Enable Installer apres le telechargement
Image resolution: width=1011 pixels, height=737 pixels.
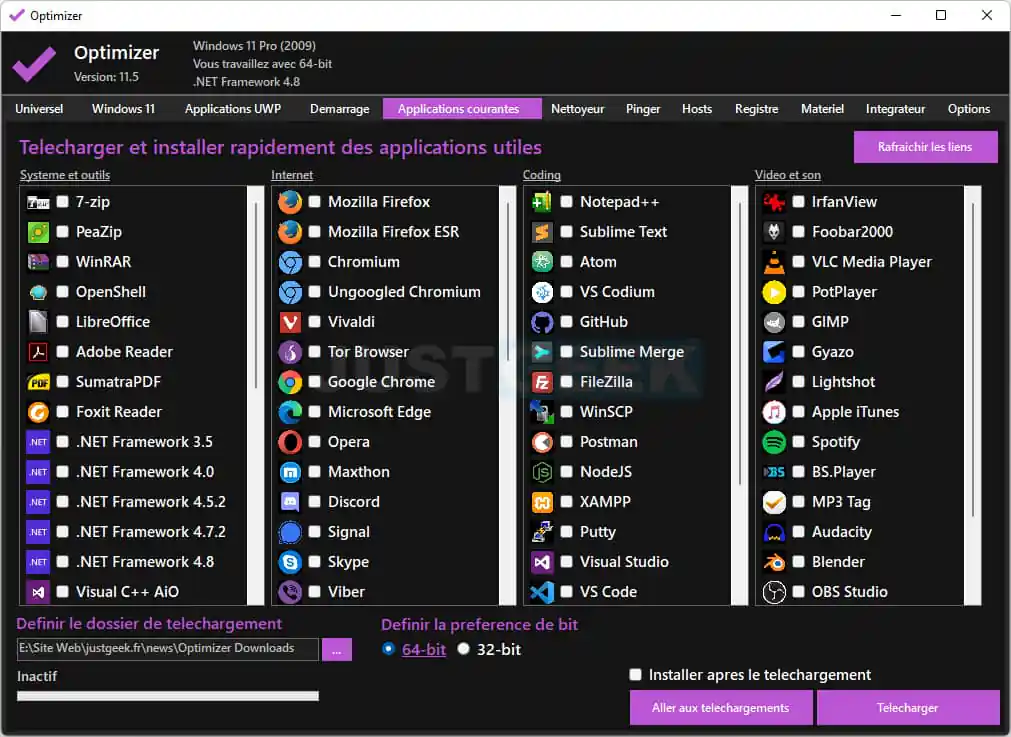[636, 675]
